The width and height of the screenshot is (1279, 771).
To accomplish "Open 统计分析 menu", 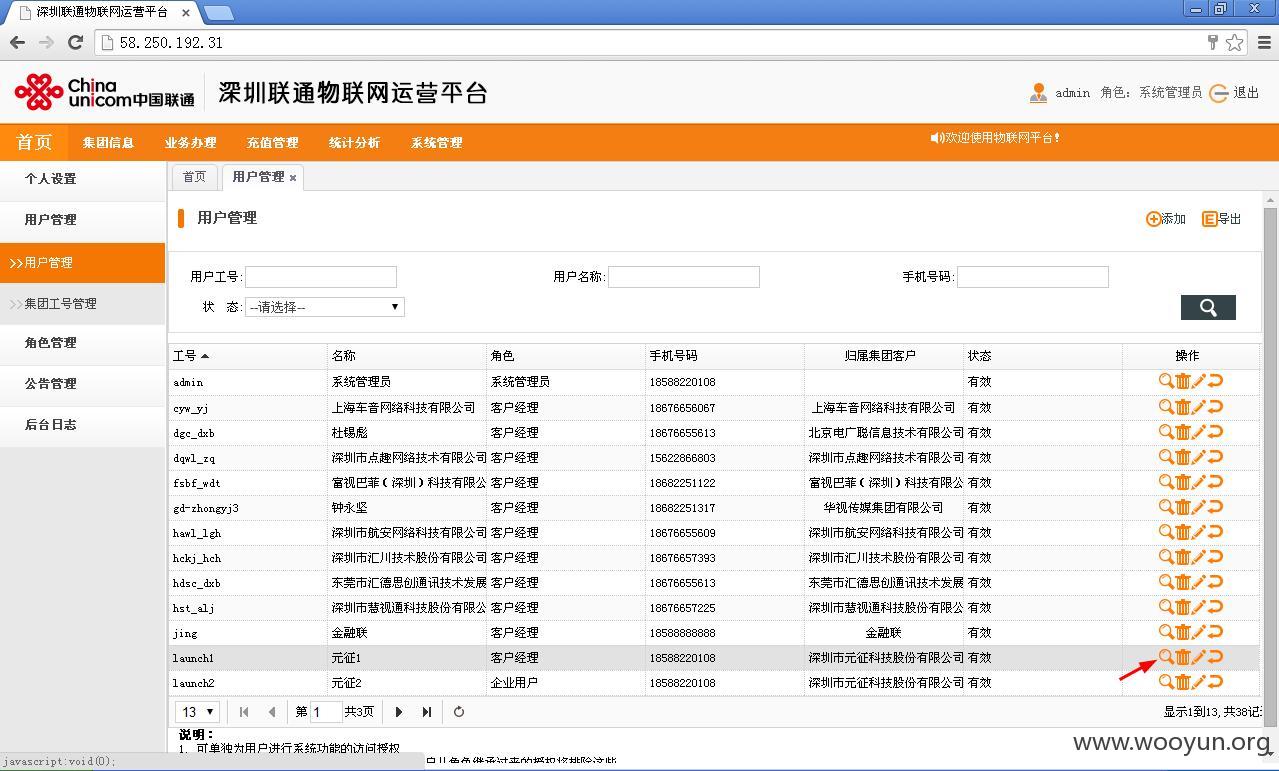I will (x=354, y=142).
